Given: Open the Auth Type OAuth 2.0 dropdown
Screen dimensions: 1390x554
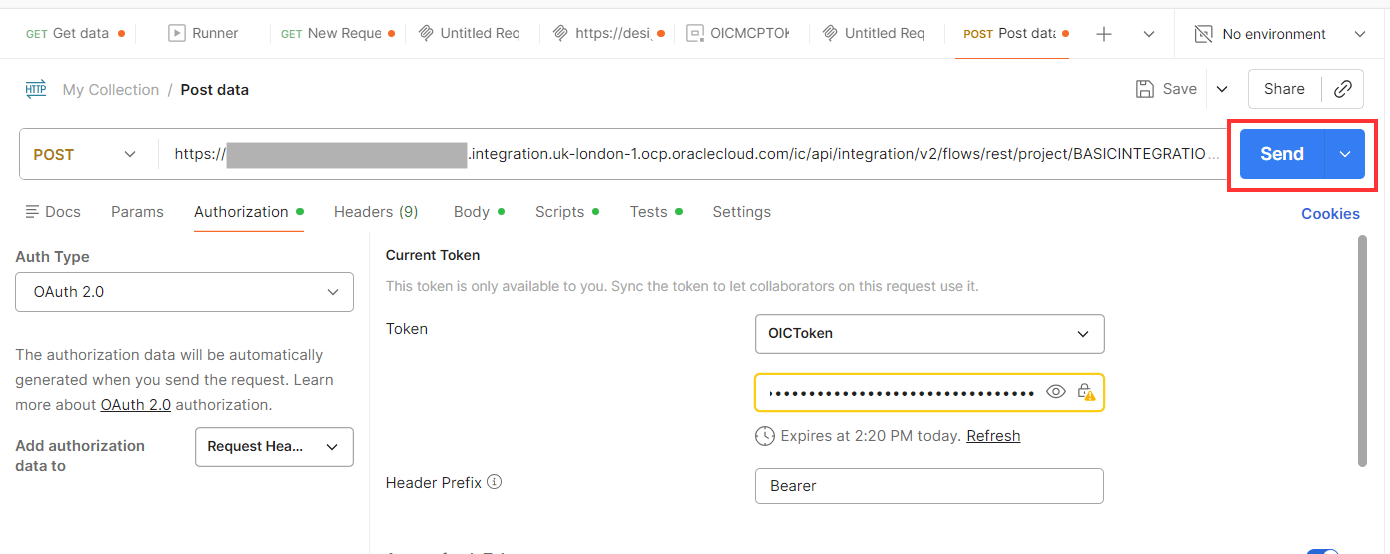Looking at the screenshot, I should pyautogui.click(x=184, y=292).
